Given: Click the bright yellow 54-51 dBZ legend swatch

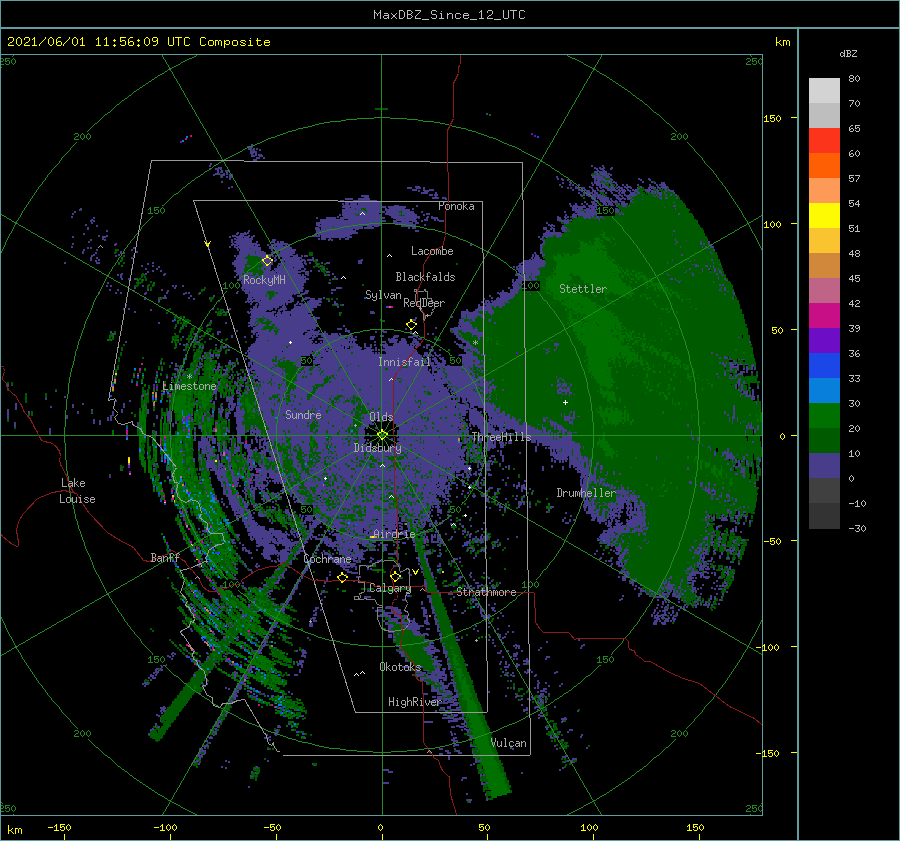Looking at the screenshot, I should click(x=824, y=216).
